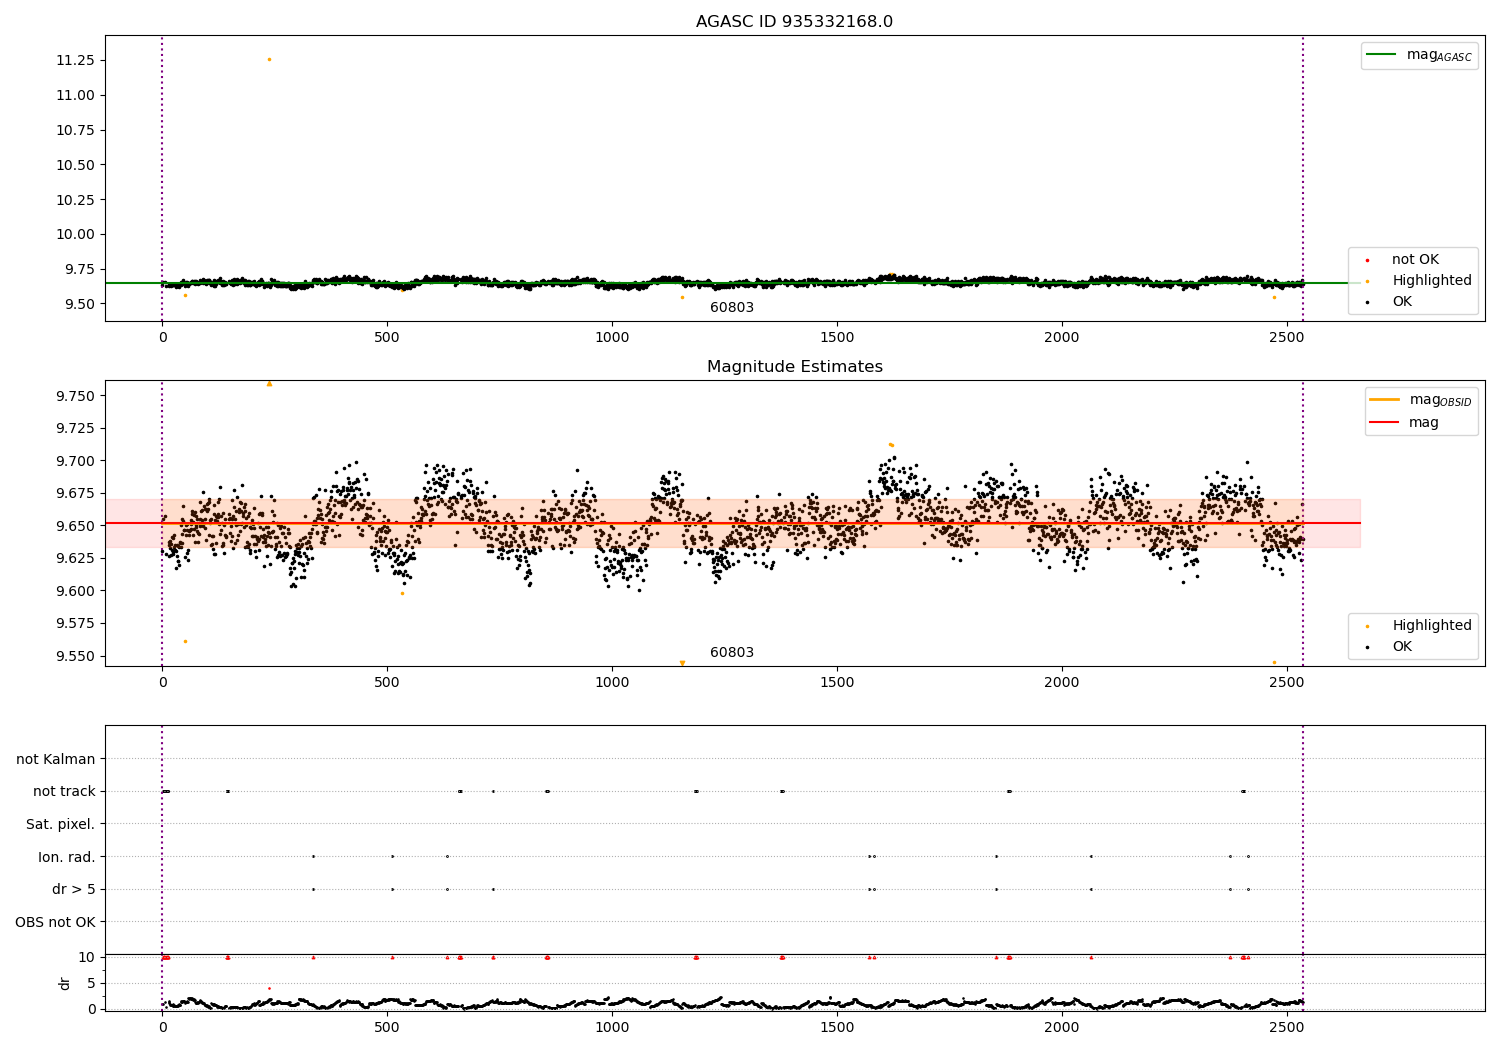Click the 'dr > 5' row label

coord(74,889)
